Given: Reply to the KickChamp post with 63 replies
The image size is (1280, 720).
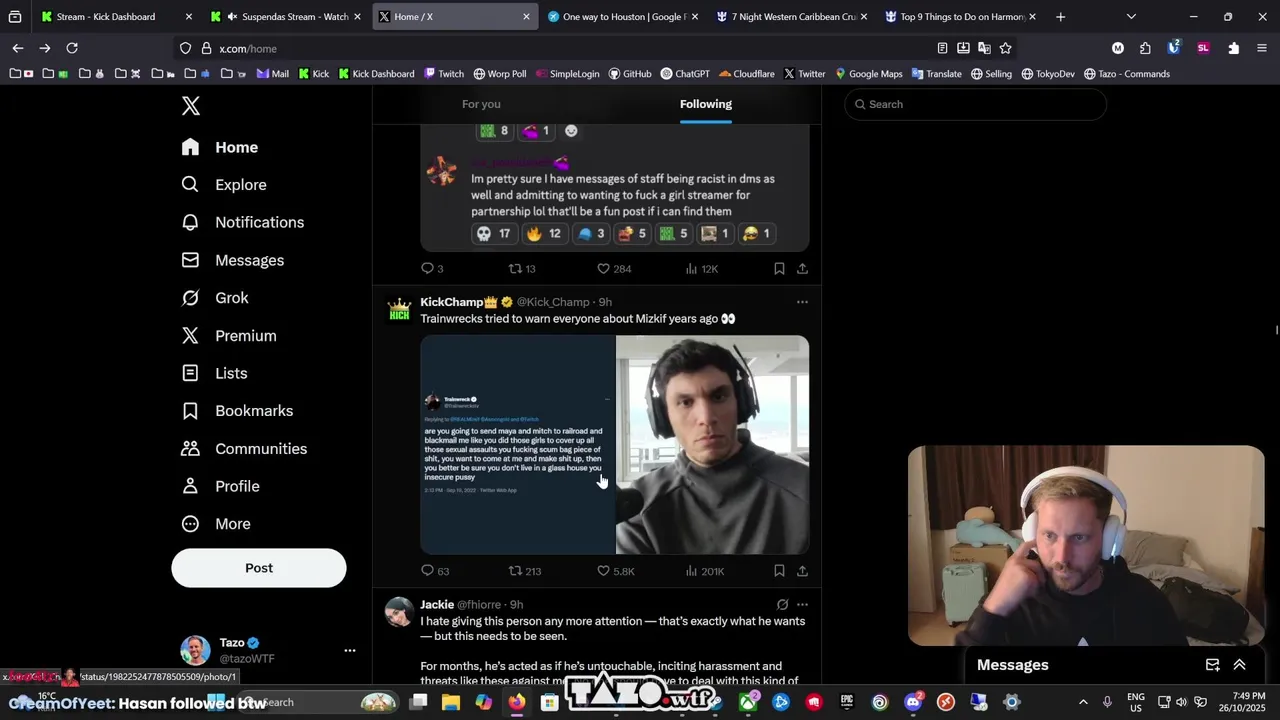Looking at the screenshot, I should tap(435, 571).
